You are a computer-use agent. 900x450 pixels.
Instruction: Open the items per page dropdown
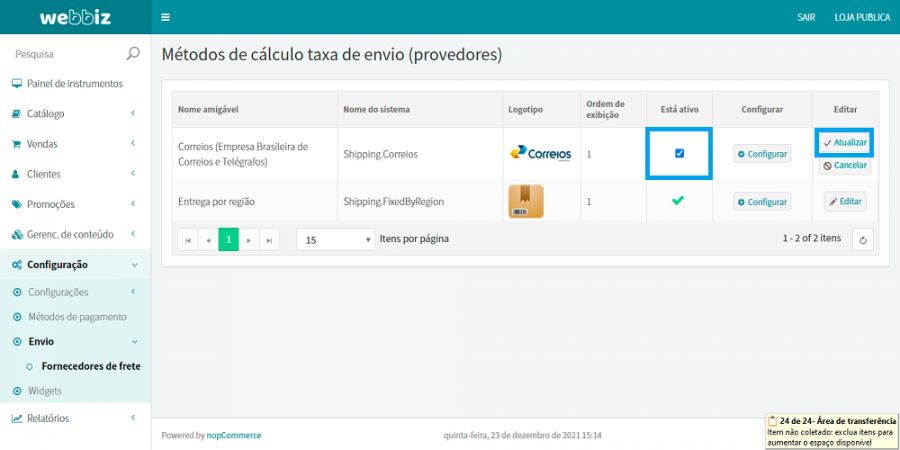335,240
